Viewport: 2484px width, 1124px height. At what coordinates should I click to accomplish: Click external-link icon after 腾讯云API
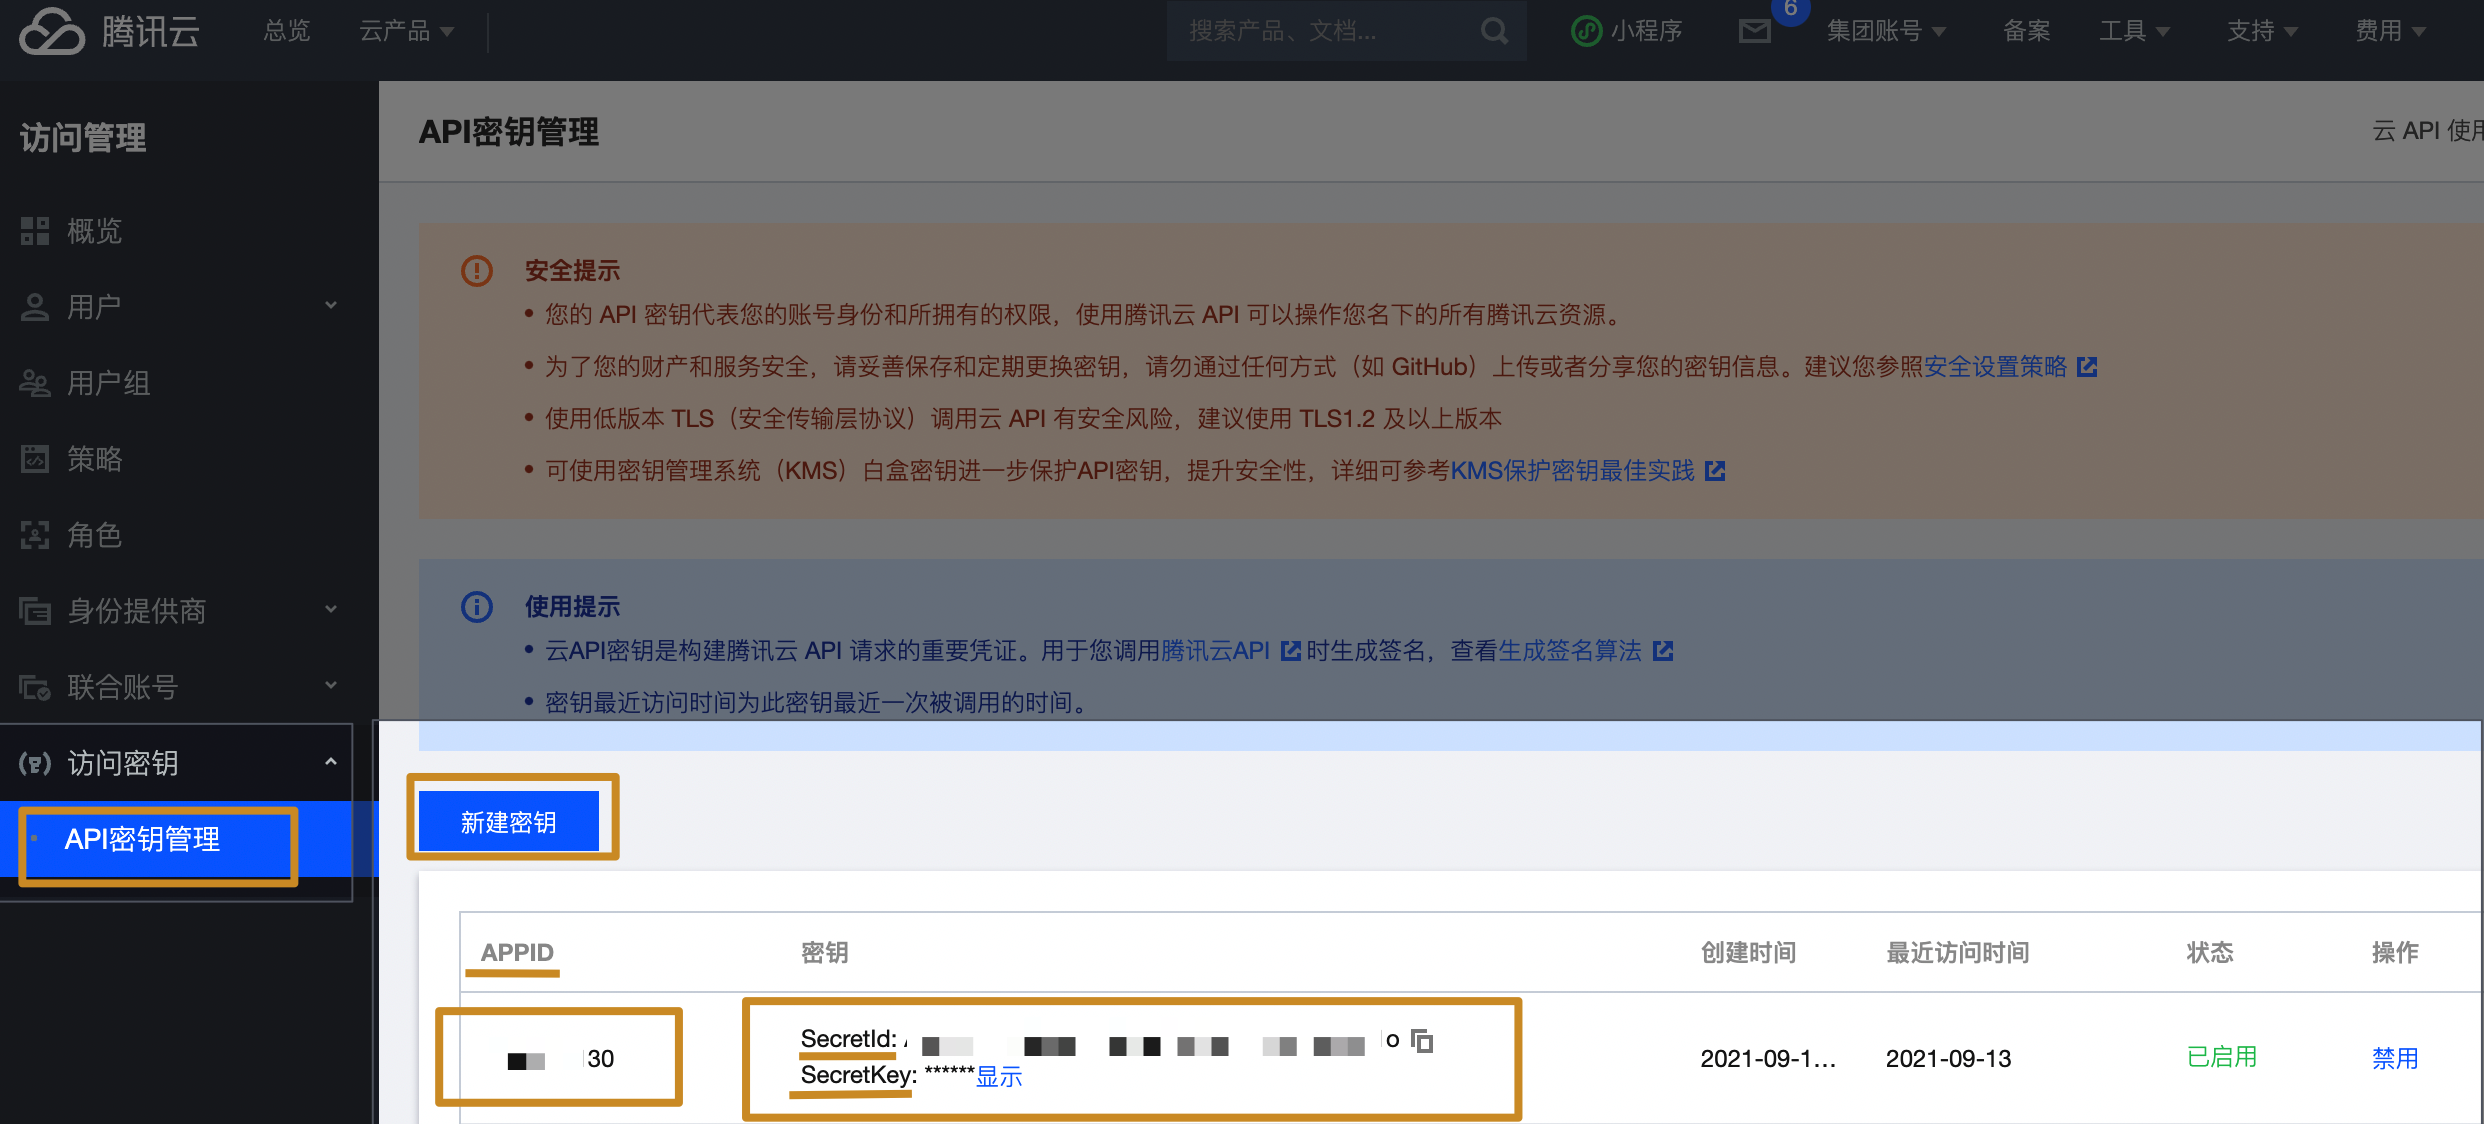[1291, 651]
